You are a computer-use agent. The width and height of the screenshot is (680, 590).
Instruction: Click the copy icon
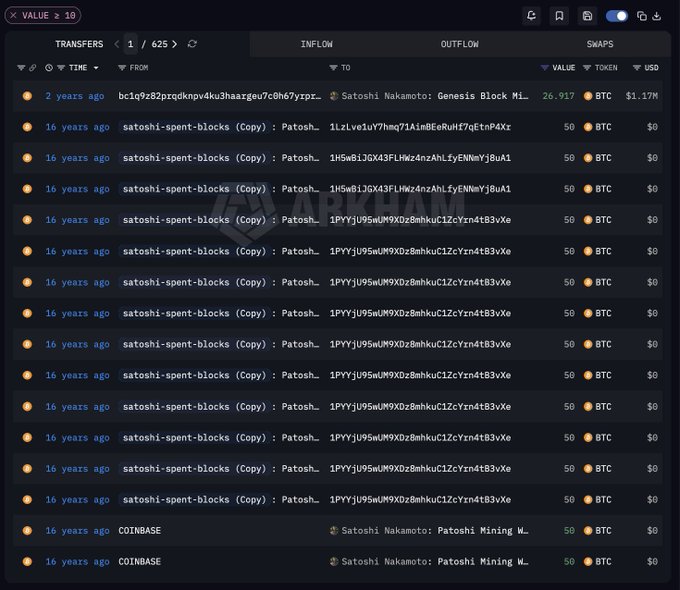(642, 16)
